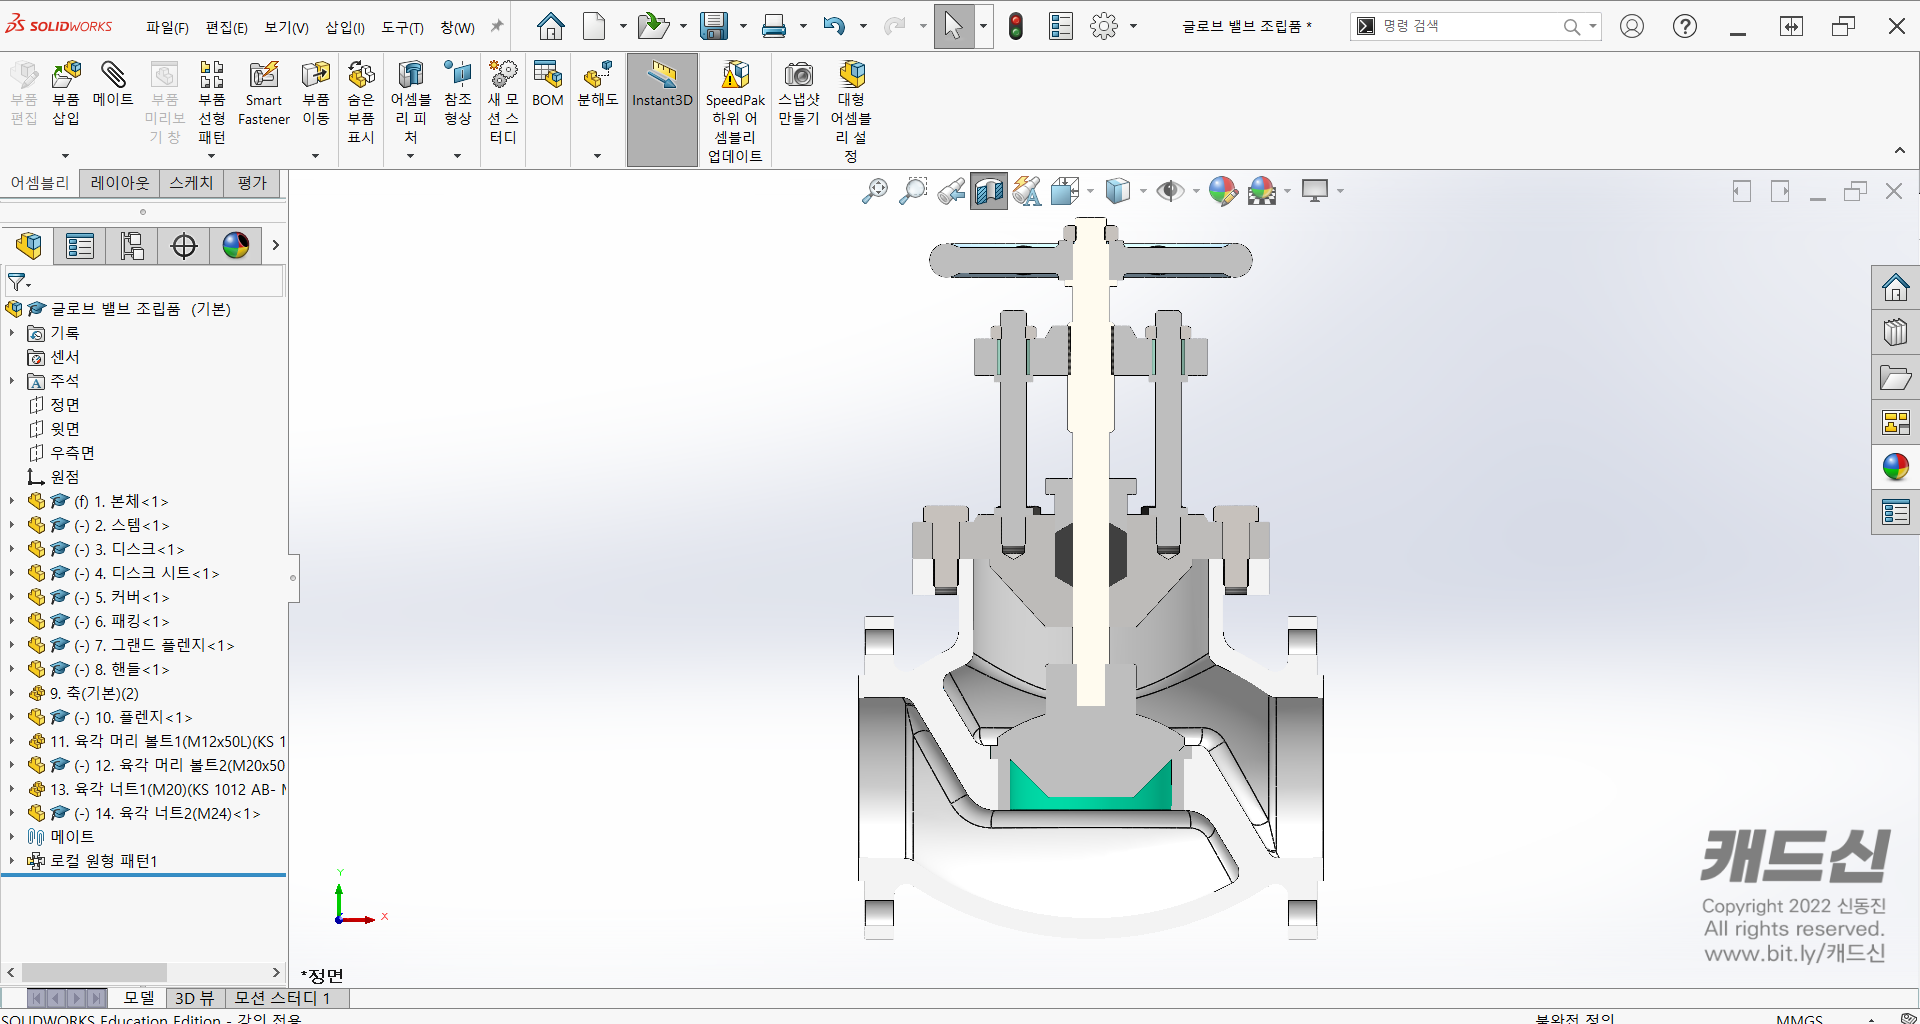Open the 파일(F) menu
The image size is (1920, 1024).
[167, 27]
